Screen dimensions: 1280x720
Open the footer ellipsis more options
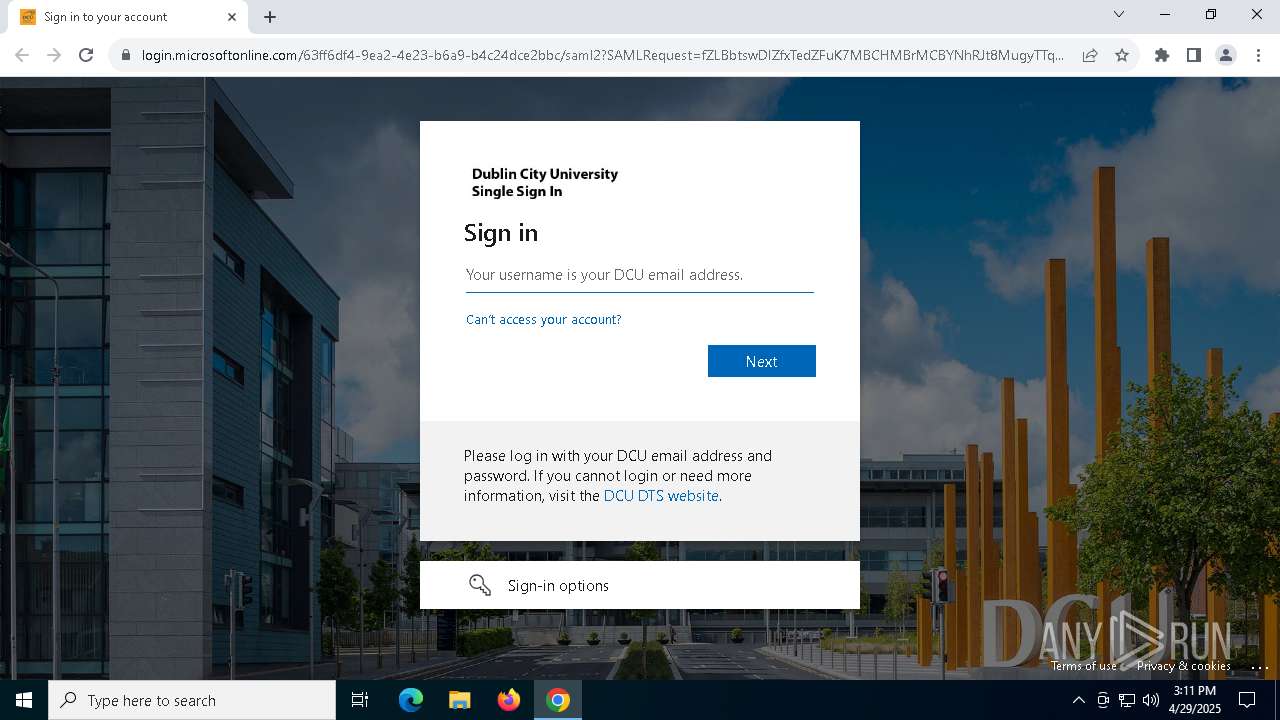click(x=1259, y=667)
